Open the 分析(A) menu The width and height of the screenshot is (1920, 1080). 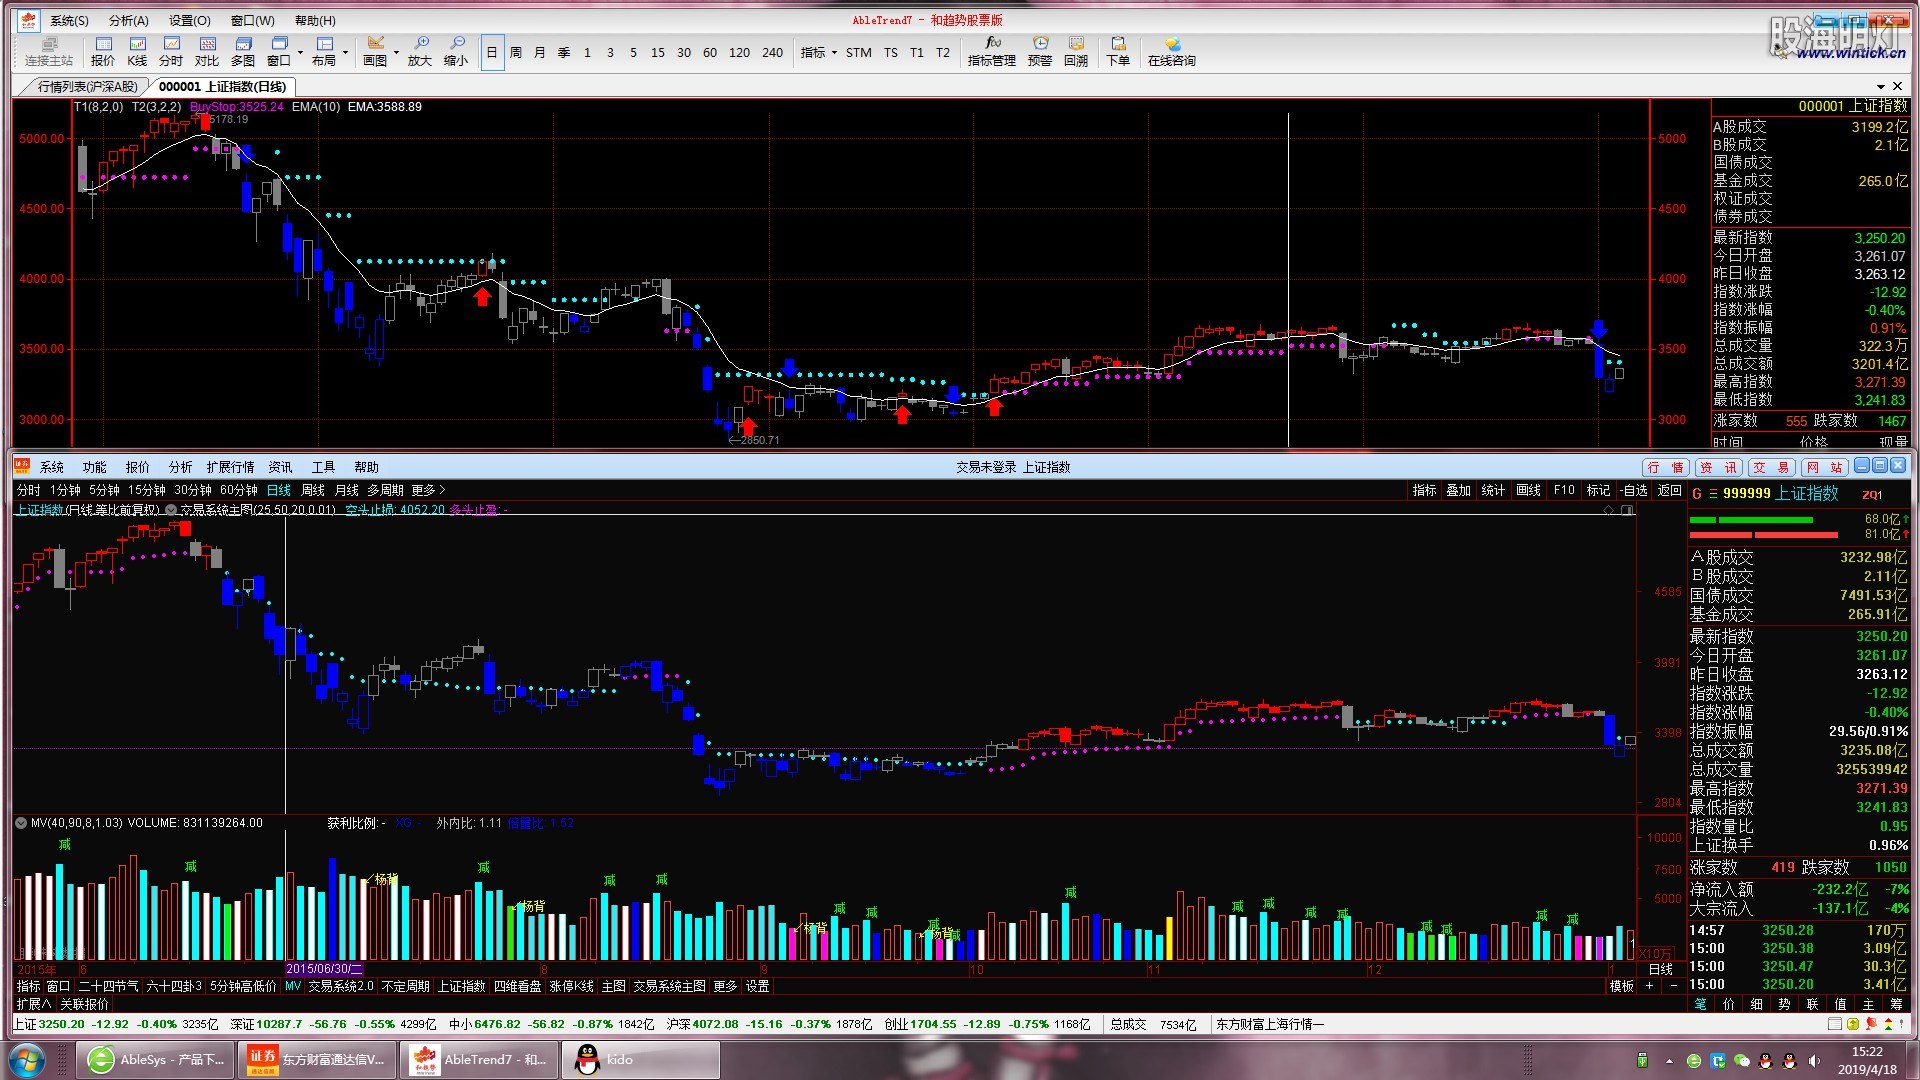coord(129,20)
